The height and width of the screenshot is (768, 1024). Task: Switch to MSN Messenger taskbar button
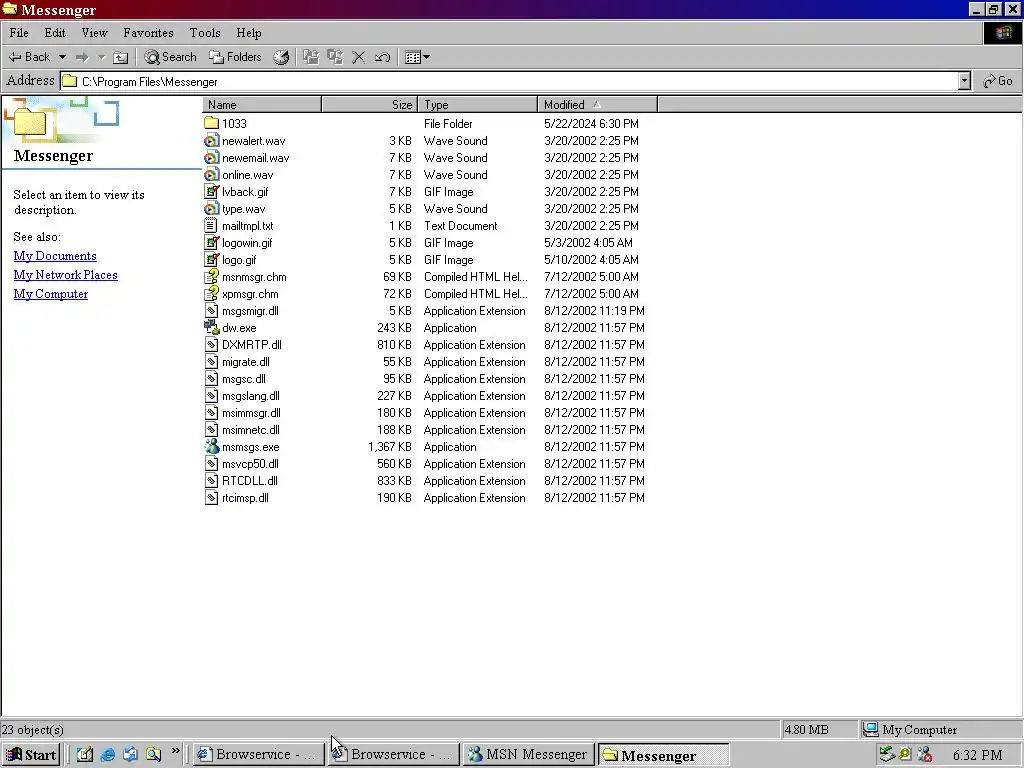(528, 755)
